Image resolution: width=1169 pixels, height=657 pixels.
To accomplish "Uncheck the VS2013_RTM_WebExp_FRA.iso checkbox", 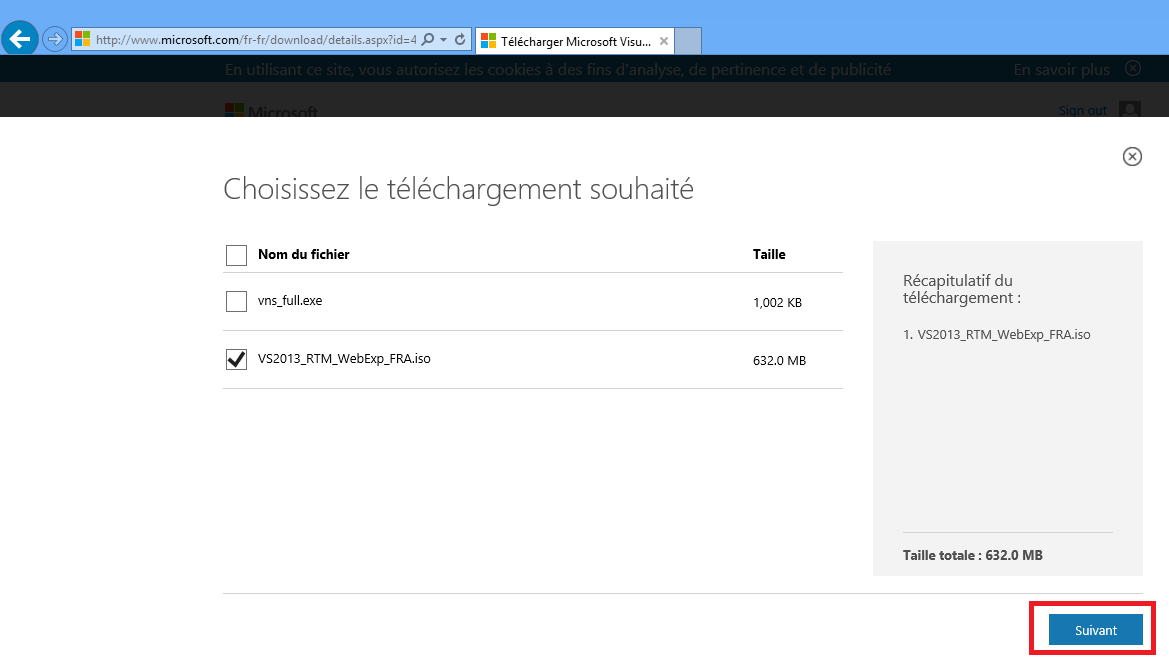I will pyautogui.click(x=236, y=359).
